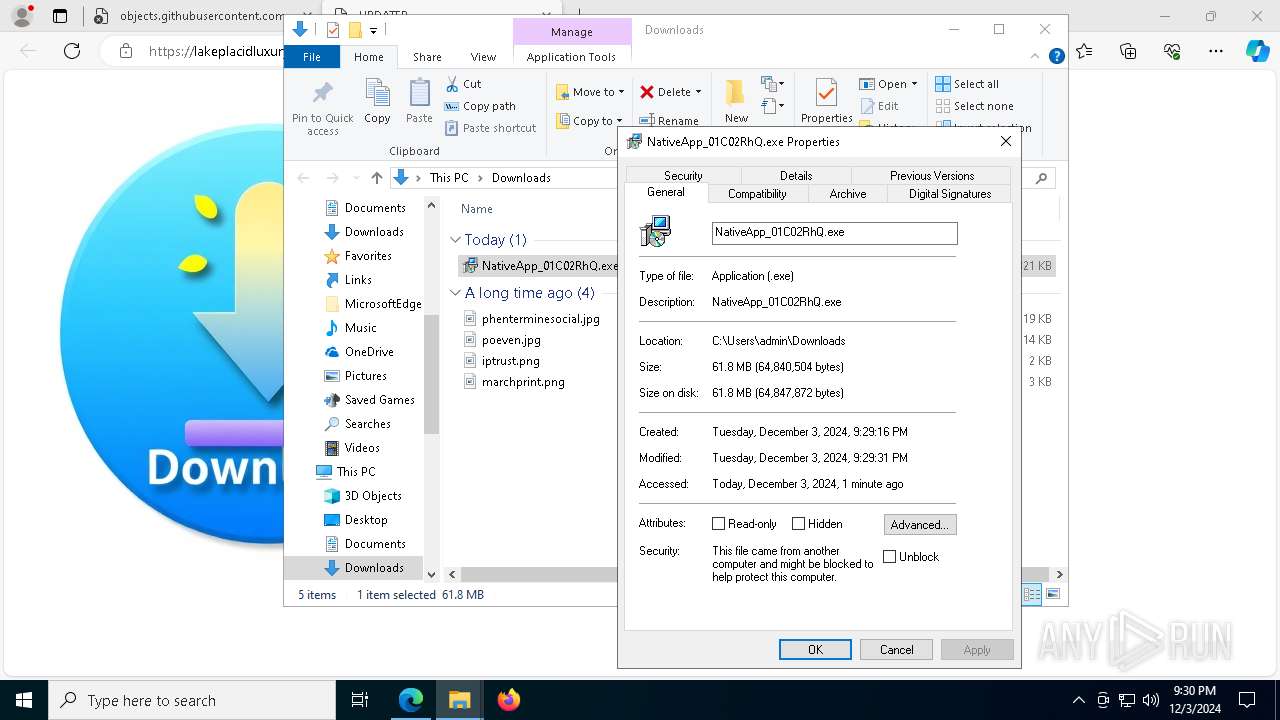This screenshot has height=720, width=1280.
Task: Open the Delete dropdown arrow
Action: 698,92
